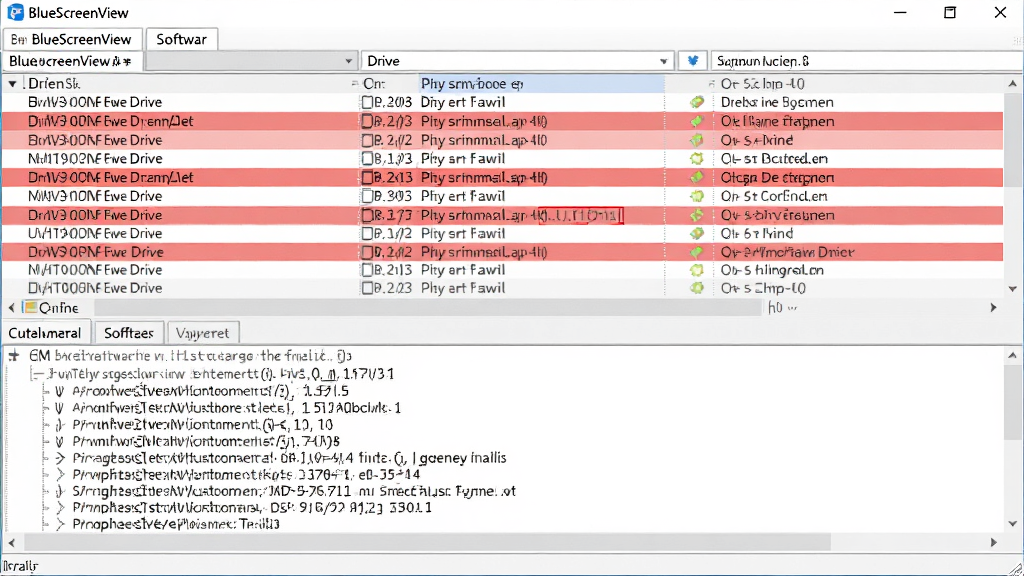Collapse the minus expander on the second tree row
The width and height of the screenshot is (1024, 576).
click(x=37, y=374)
